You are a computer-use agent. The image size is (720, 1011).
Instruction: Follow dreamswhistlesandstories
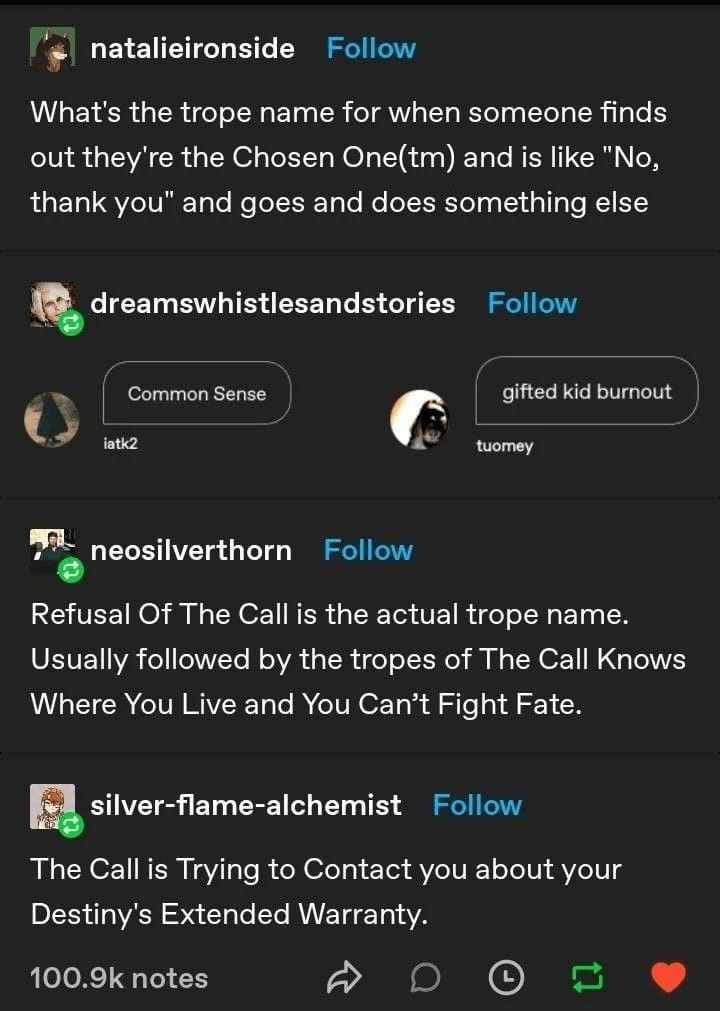click(x=532, y=303)
